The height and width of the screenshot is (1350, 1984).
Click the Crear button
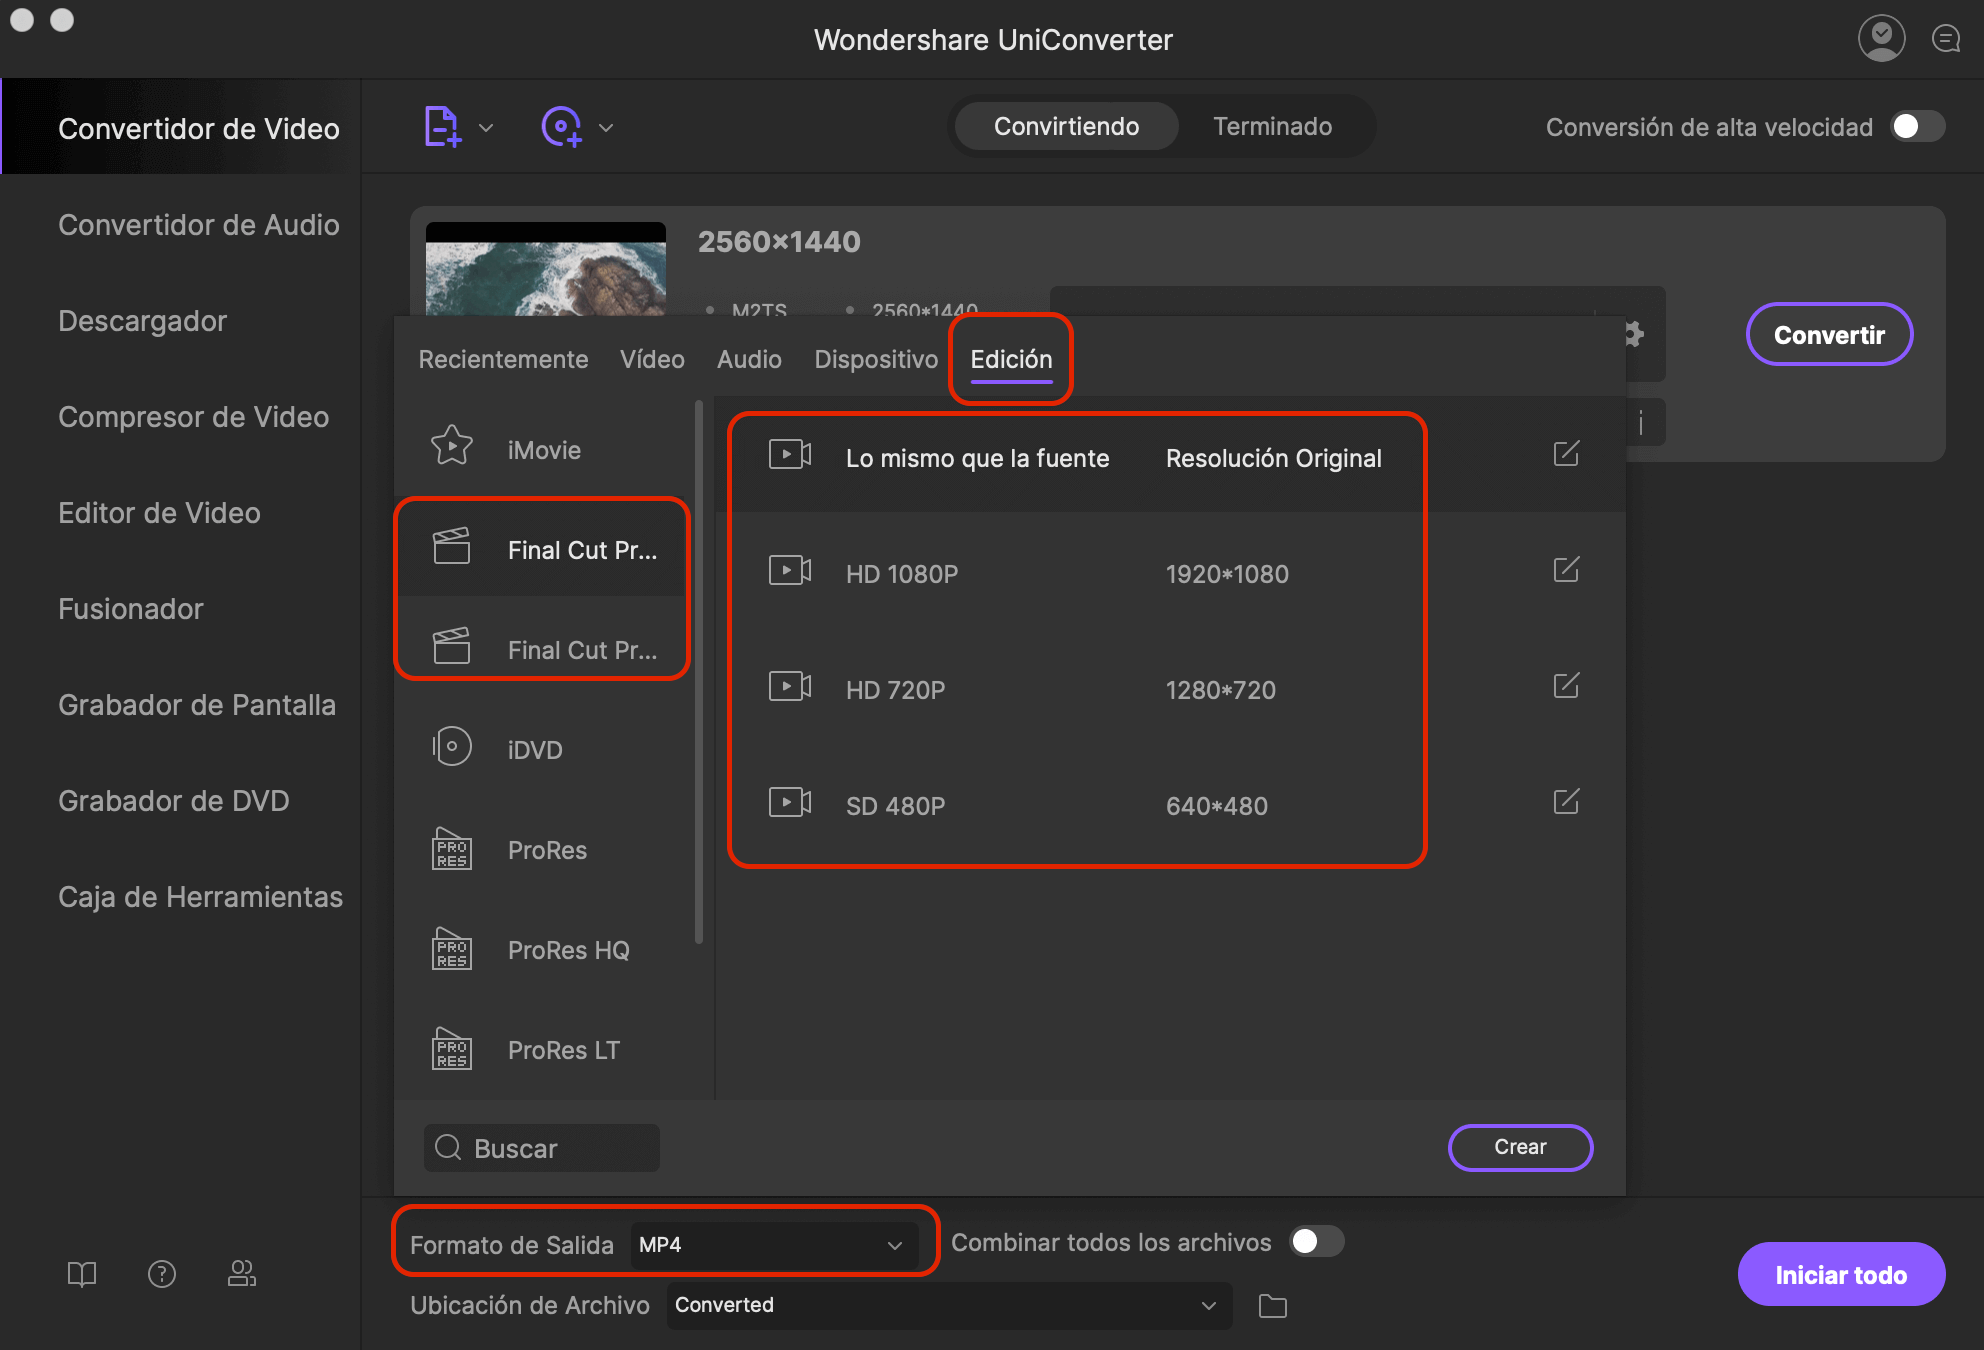pyautogui.click(x=1520, y=1147)
